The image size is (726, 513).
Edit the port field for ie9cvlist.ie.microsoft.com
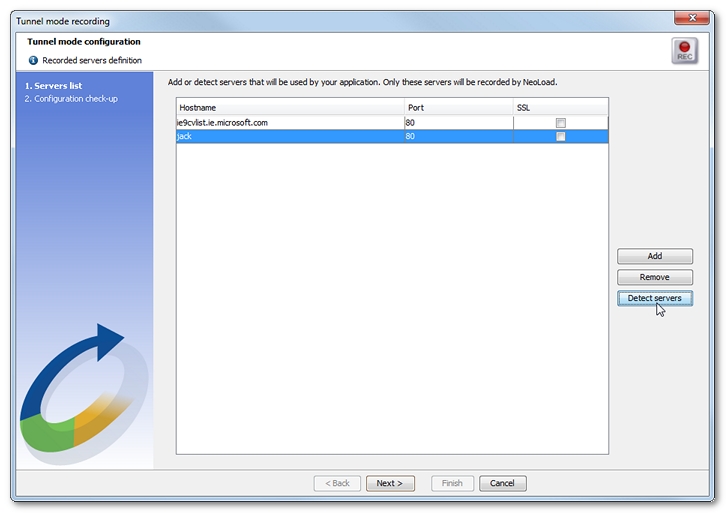point(458,123)
